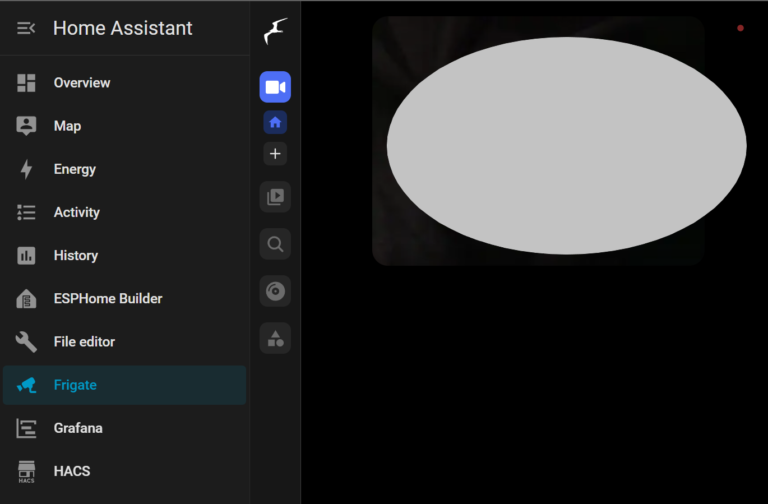Open HACS from the sidebar
The height and width of the screenshot is (504, 768).
click(x=124, y=471)
